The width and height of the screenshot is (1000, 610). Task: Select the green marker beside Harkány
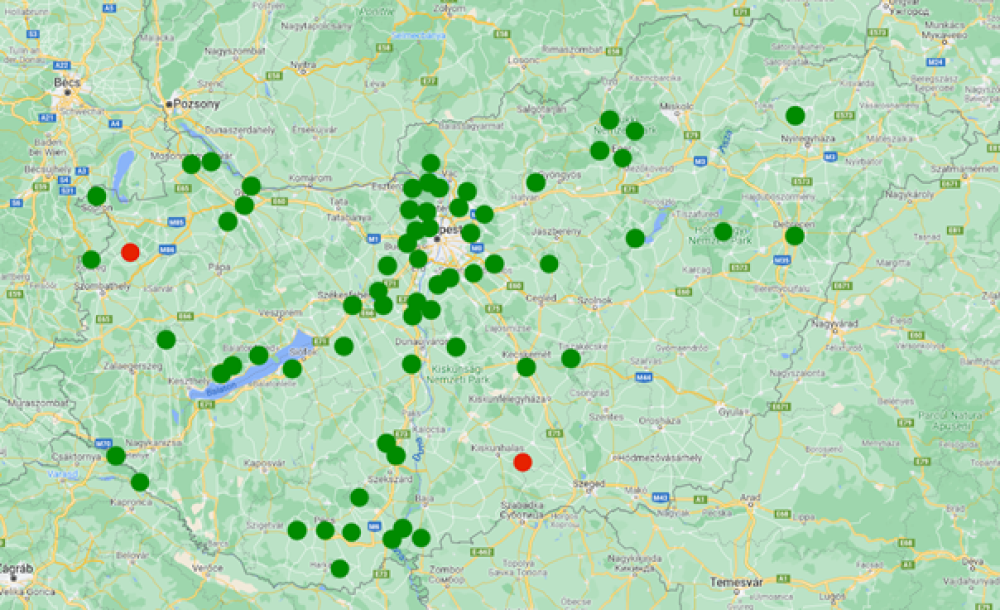pos(340,568)
